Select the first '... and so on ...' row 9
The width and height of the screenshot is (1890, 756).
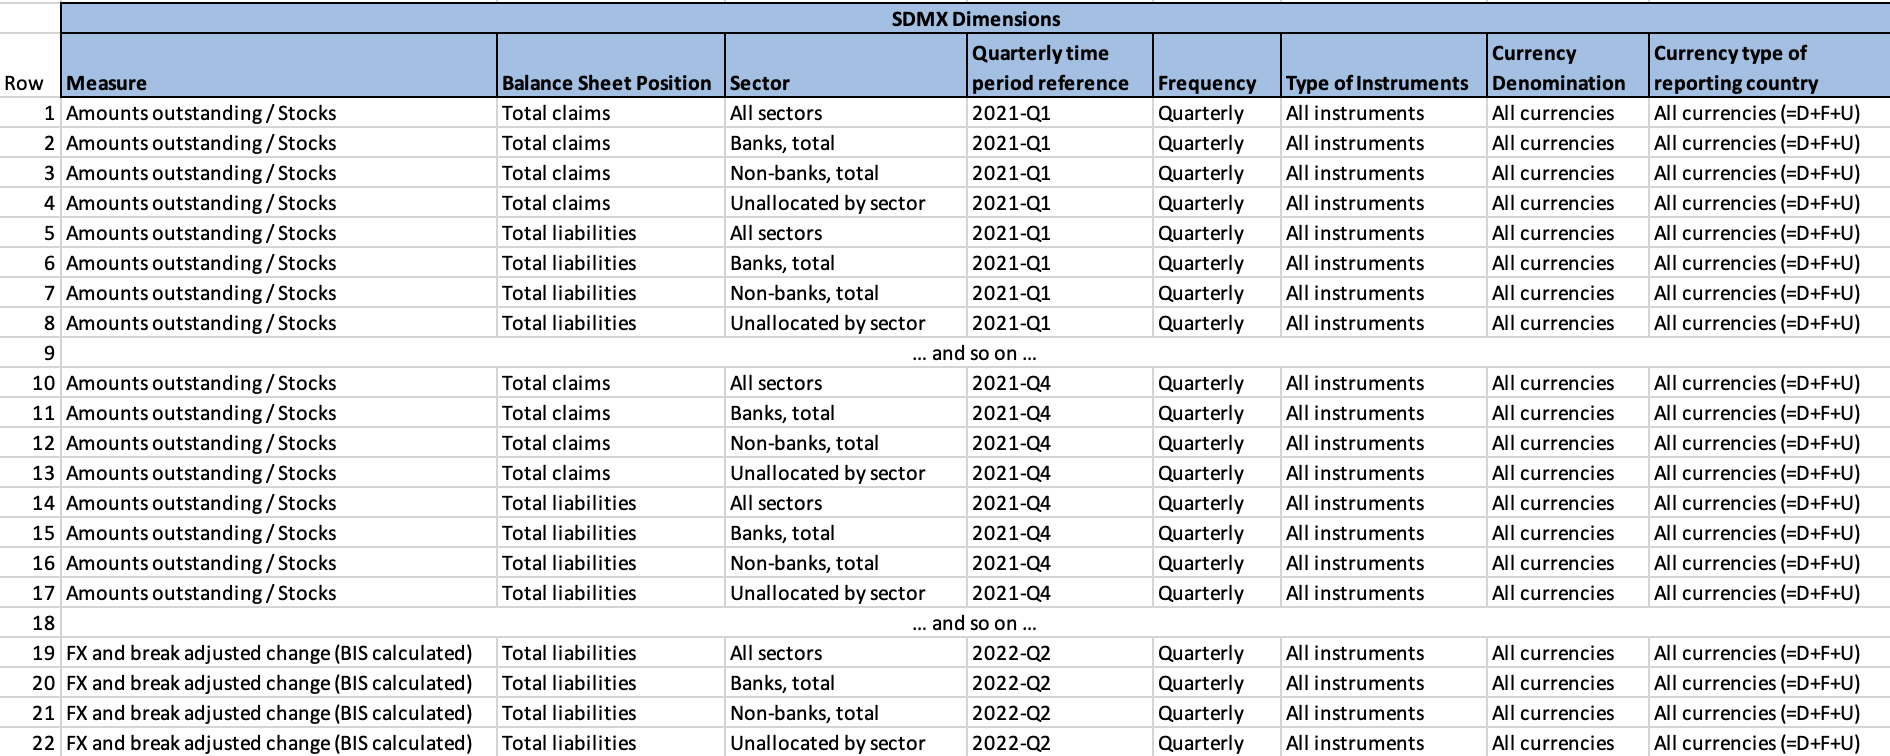tap(974, 353)
